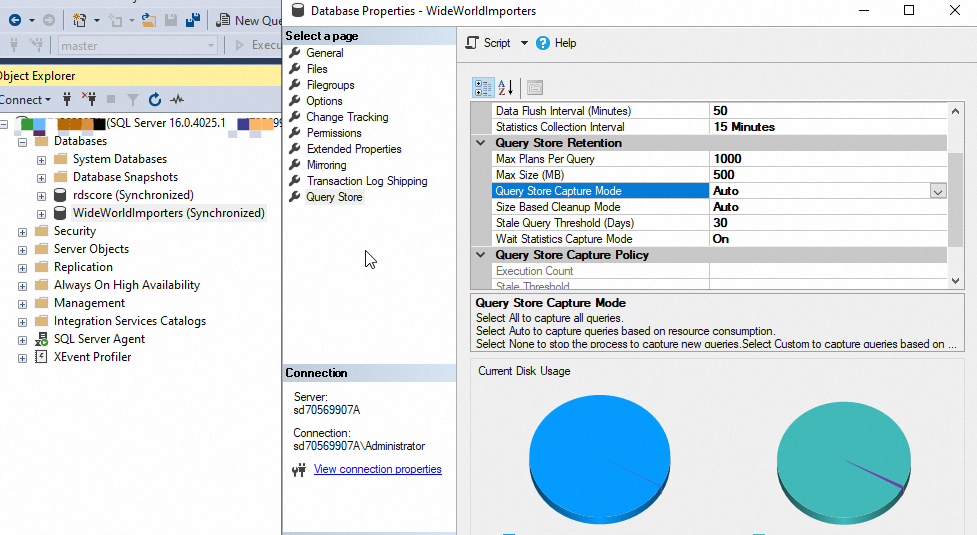Collapse the Query Store Capture Policy section

point(480,255)
